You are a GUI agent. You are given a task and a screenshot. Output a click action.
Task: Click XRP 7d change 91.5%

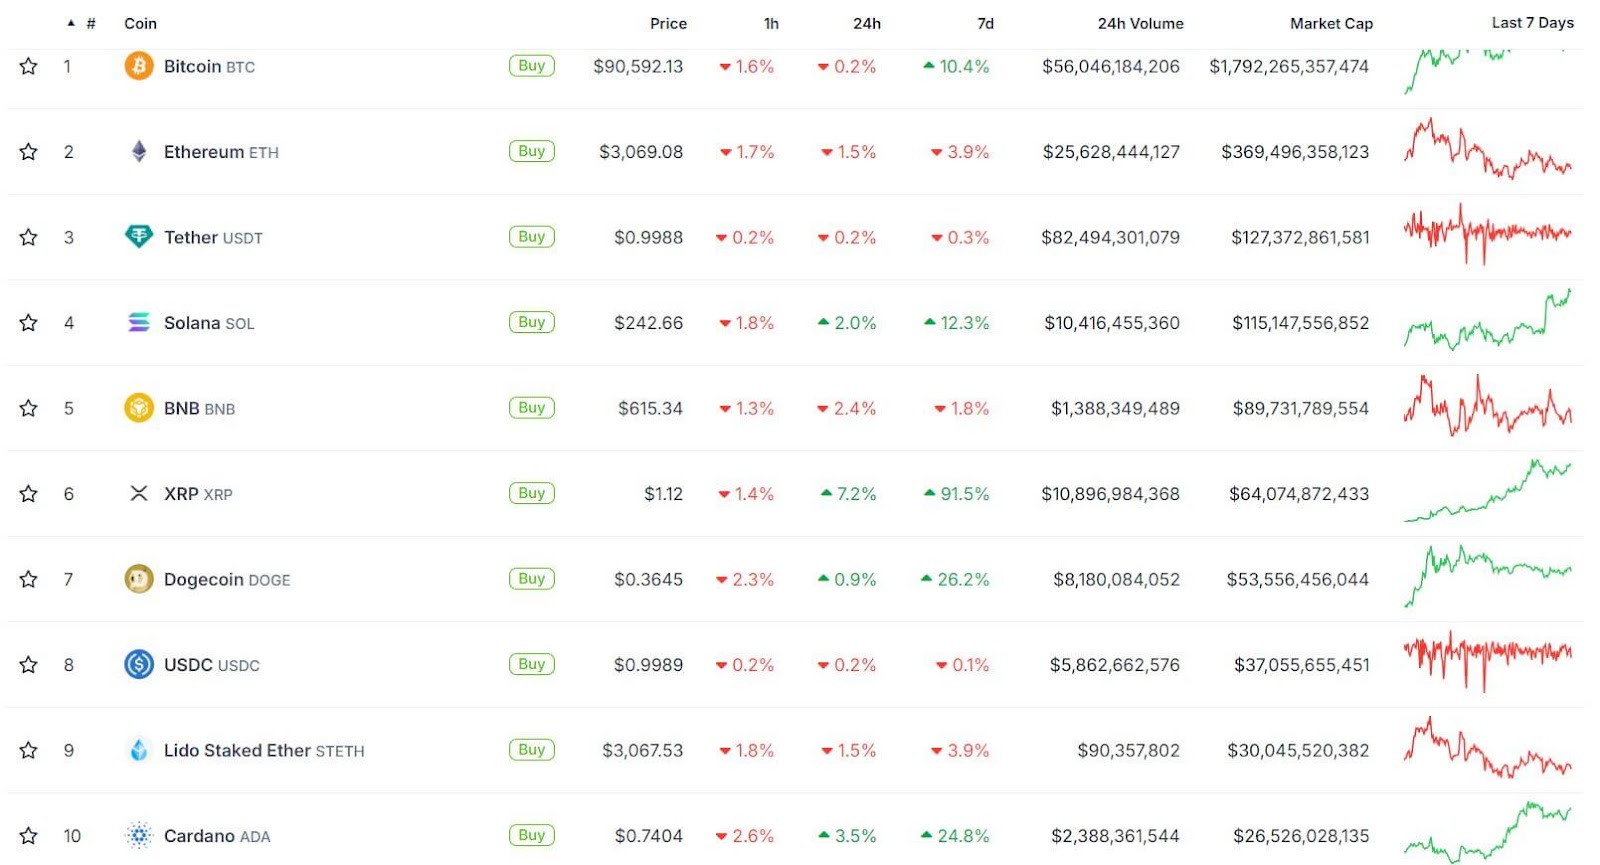coord(957,494)
